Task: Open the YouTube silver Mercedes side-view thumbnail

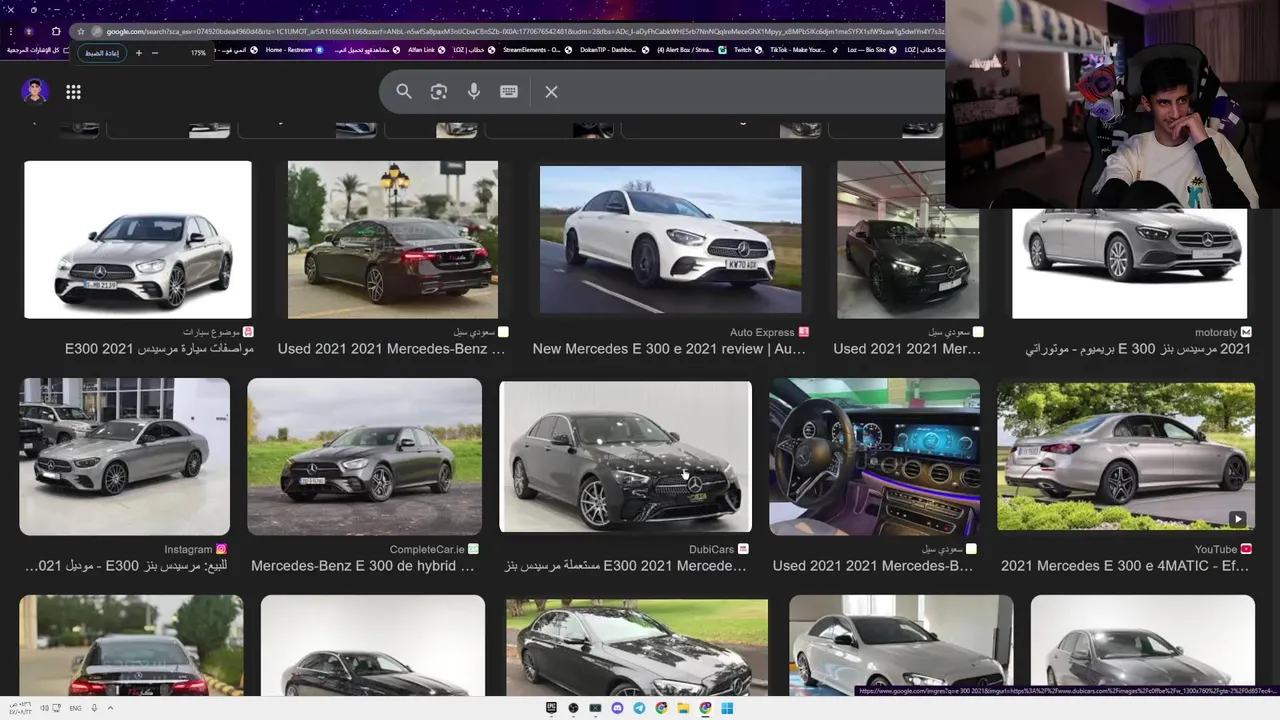Action: coord(1126,457)
